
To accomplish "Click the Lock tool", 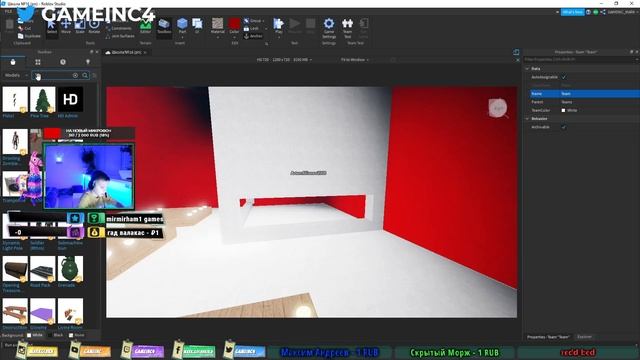I will coord(252,29).
